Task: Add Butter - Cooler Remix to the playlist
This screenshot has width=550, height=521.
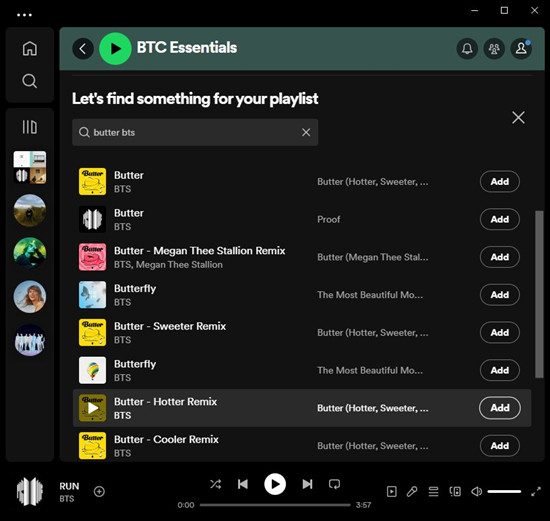Action: (499, 446)
